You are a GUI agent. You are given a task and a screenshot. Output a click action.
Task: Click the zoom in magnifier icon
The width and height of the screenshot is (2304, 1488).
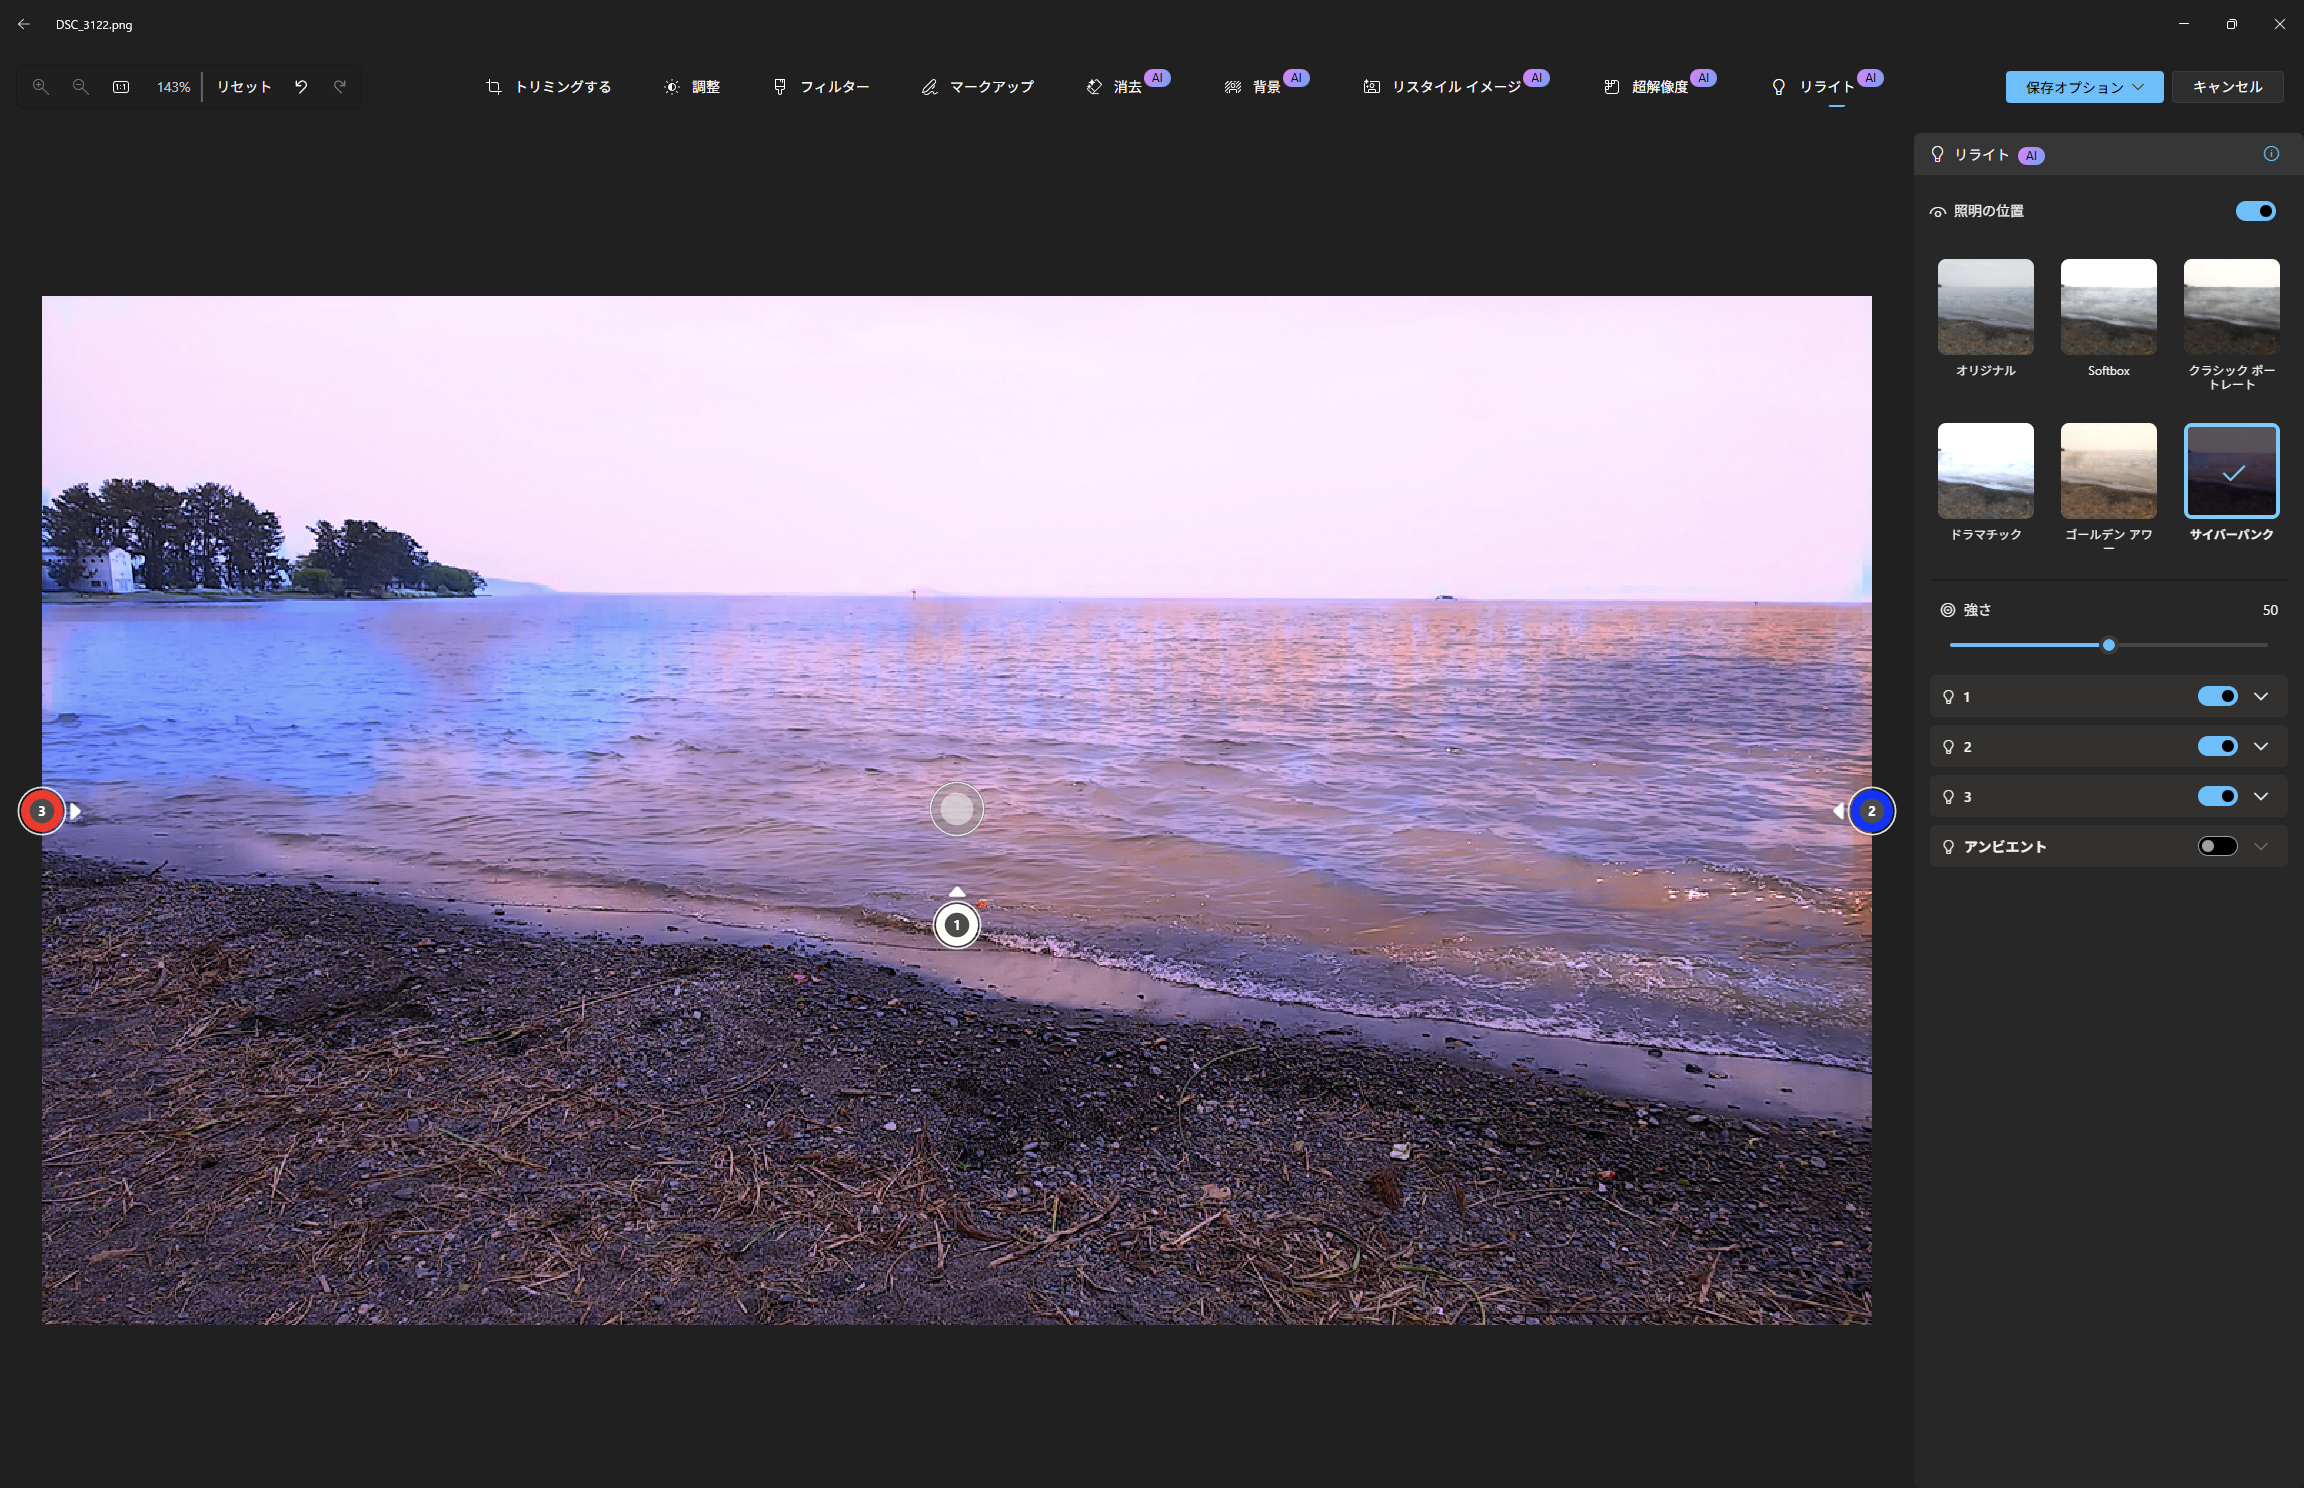point(41,87)
